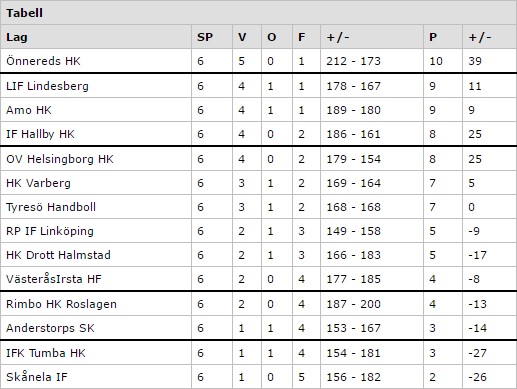Viewport: 517px width, 389px height.
Task: Click the Tabell title bar
Action: (x=258, y=13)
